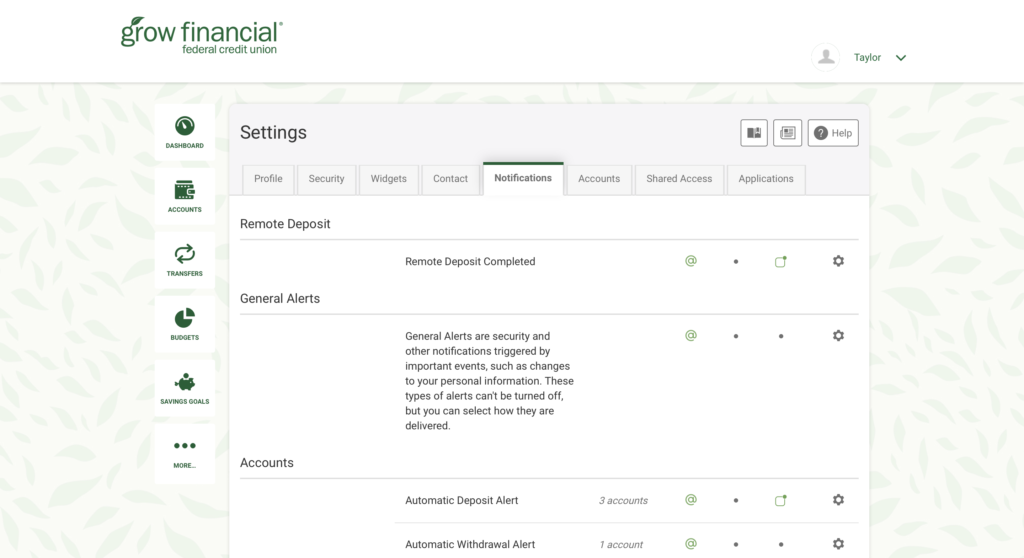Toggle email delivery for General Alerts

[690, 336]
